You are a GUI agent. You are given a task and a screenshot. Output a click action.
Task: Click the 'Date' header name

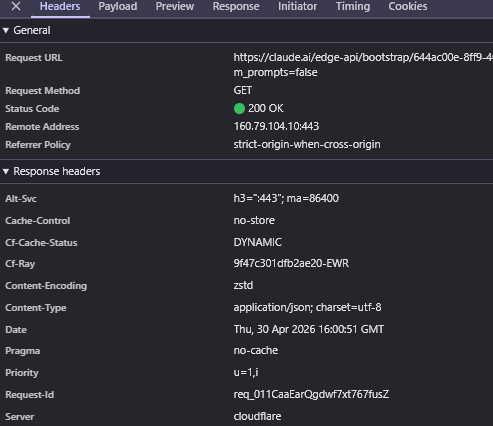(16, 330)
